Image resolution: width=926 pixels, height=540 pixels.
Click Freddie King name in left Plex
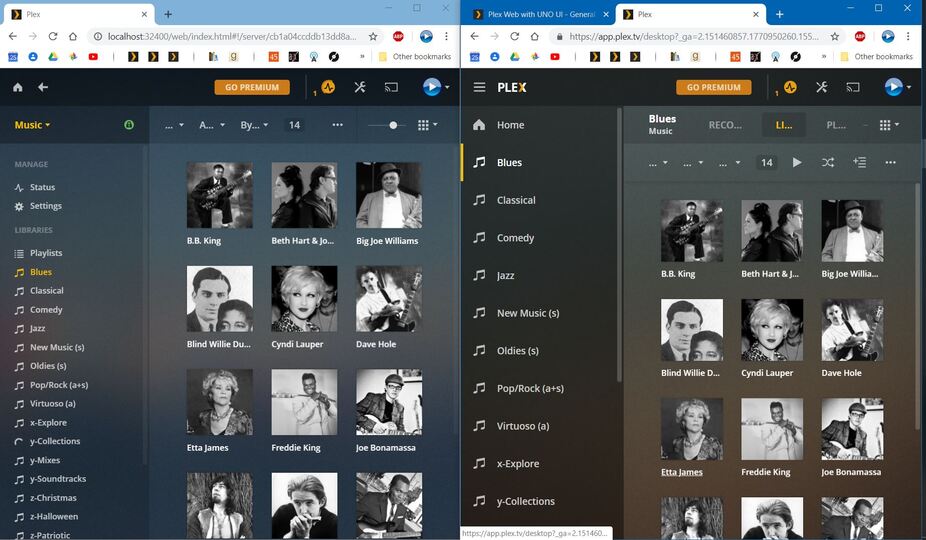click(x=296, y=448)
